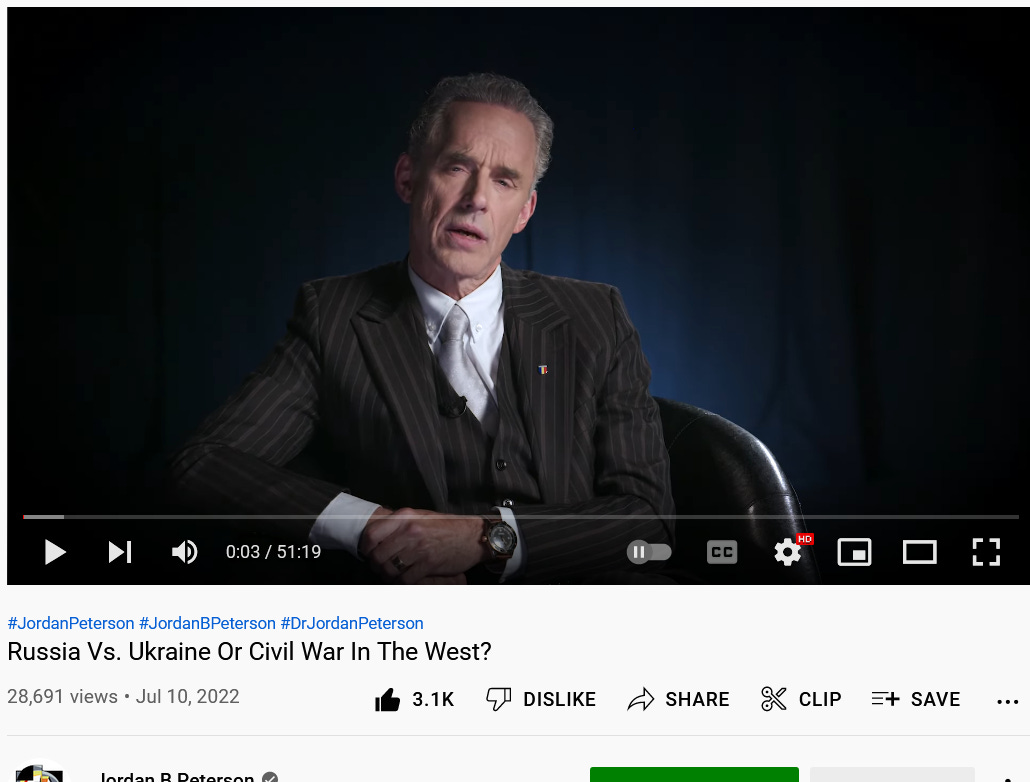Viewport: 1030px width, 782px height.
Task: Open the #JordanPeterson hashtag link
Action: (71, 623)
